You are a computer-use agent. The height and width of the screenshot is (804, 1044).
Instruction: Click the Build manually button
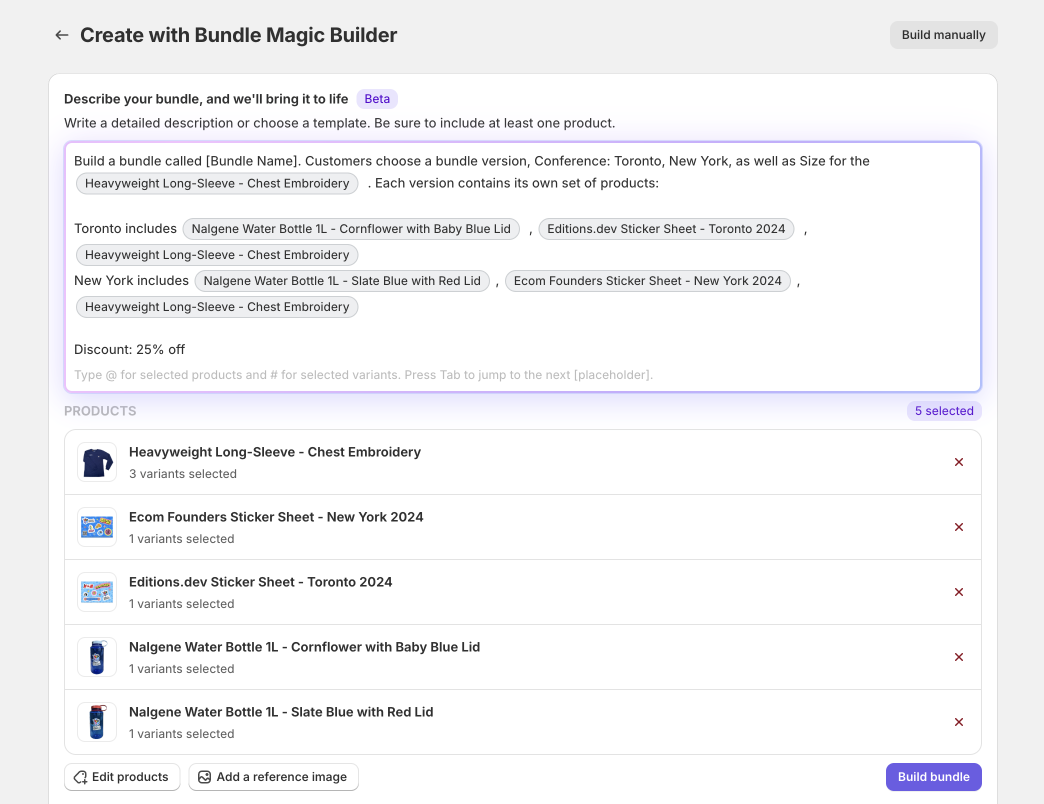pyautogui.click(x=943, y=35)
